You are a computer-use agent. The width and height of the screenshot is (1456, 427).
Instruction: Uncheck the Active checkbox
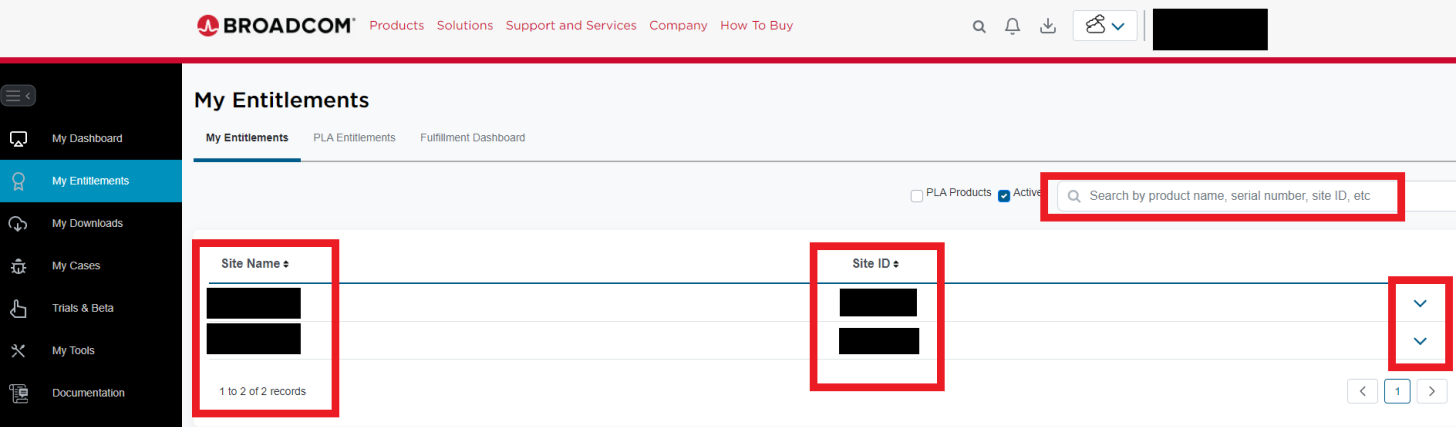tap(1004, 196)
